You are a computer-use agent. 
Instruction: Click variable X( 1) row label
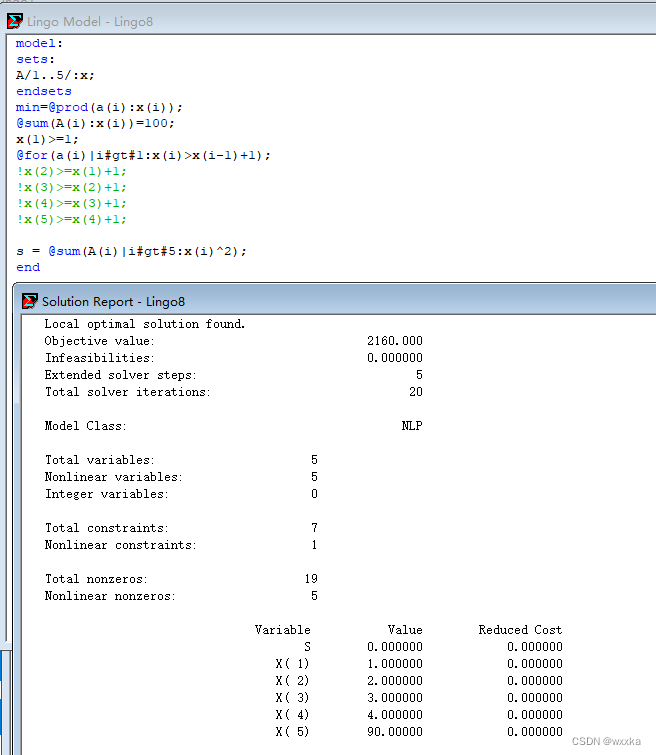[x=292, y=664]
